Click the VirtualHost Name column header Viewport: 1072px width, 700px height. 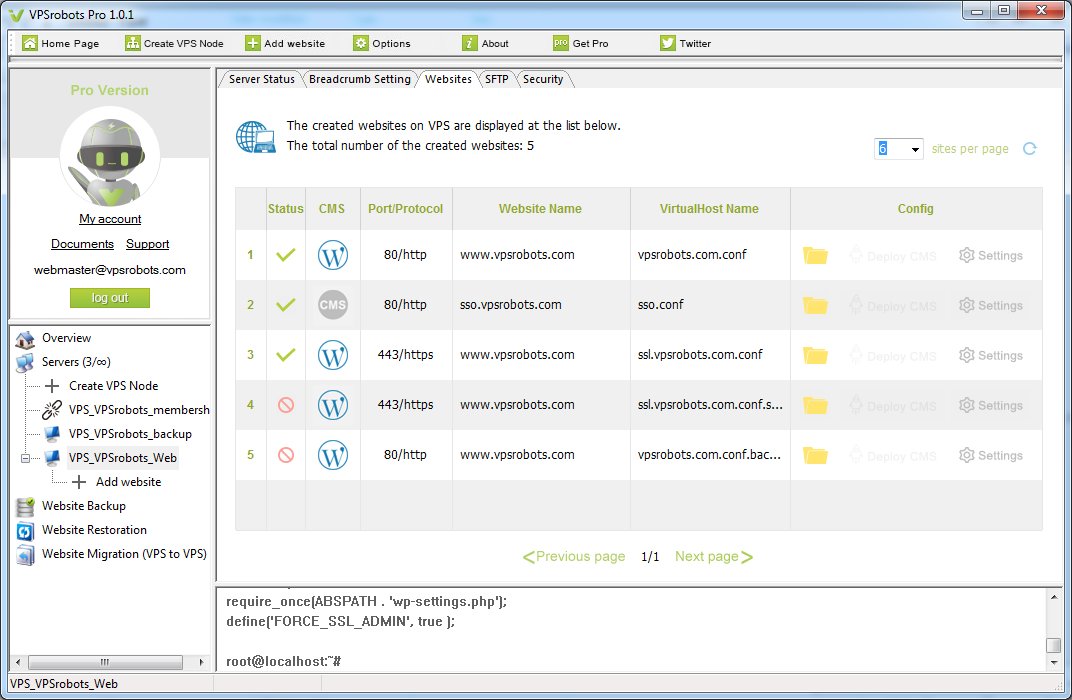point(709,209)
